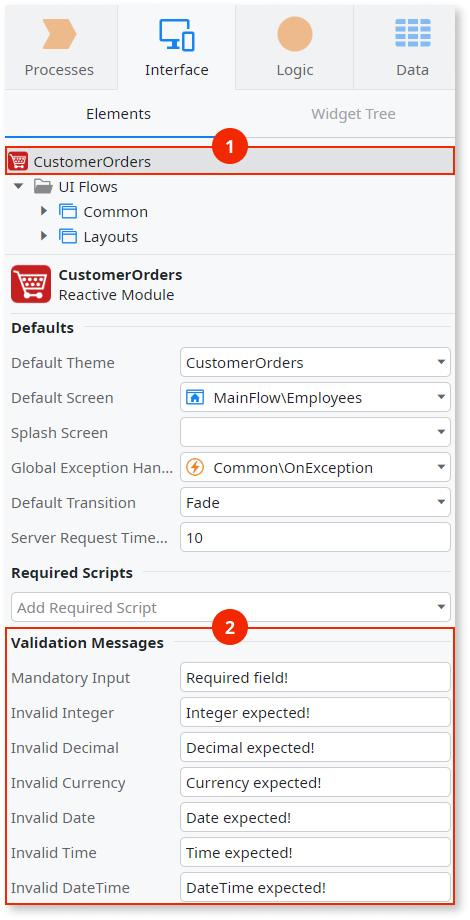Click the UI Flows folder icon
470x920 pixels.
[x=43, y=187]
